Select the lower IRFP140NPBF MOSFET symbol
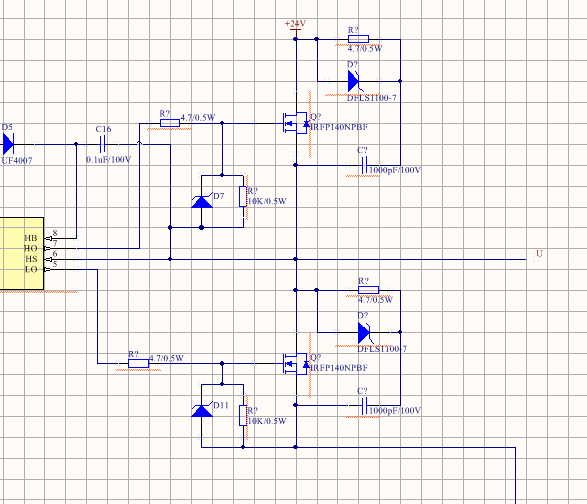587x504 pixels. [x=296, y=364]
